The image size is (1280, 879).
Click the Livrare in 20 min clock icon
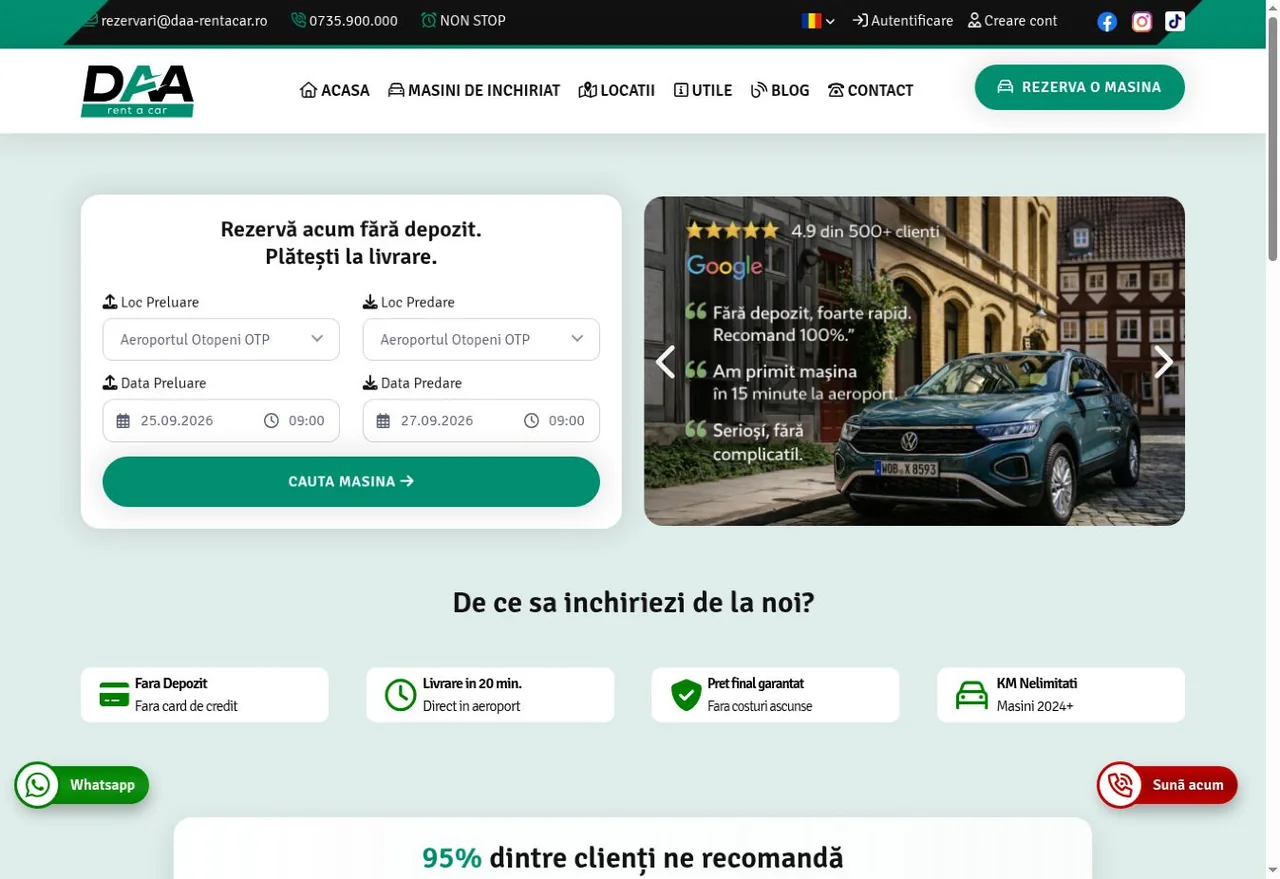[400, 694]
